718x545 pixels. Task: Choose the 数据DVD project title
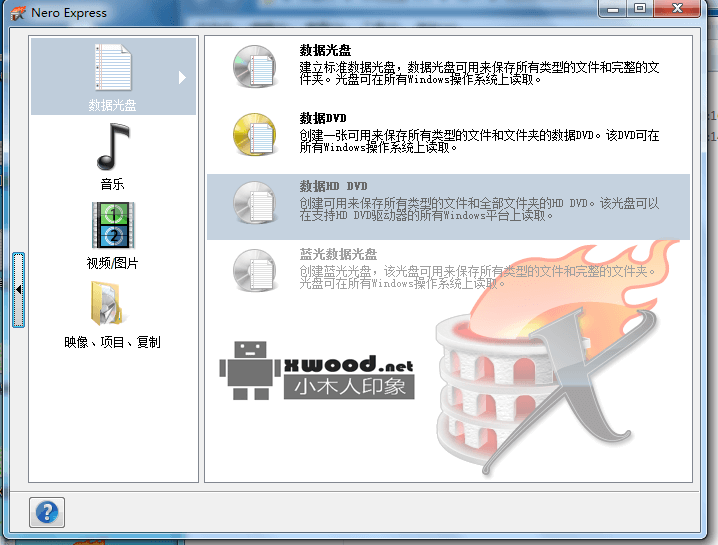point(323,118)
